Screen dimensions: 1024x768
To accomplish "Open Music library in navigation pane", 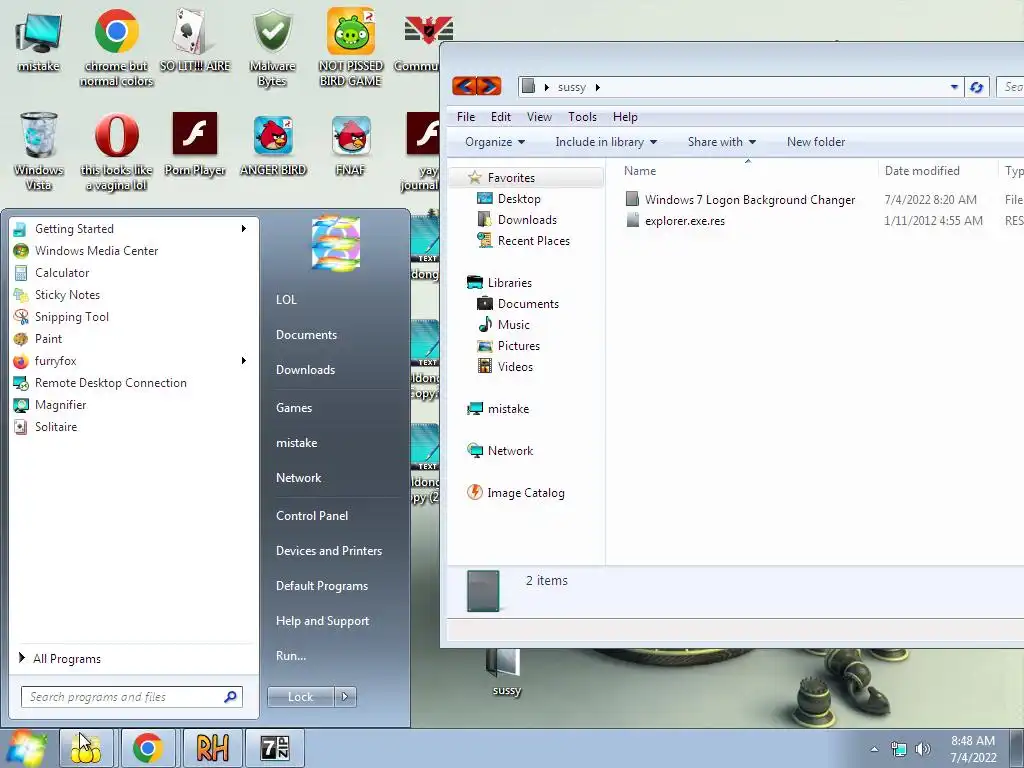I will click(513, 325).
